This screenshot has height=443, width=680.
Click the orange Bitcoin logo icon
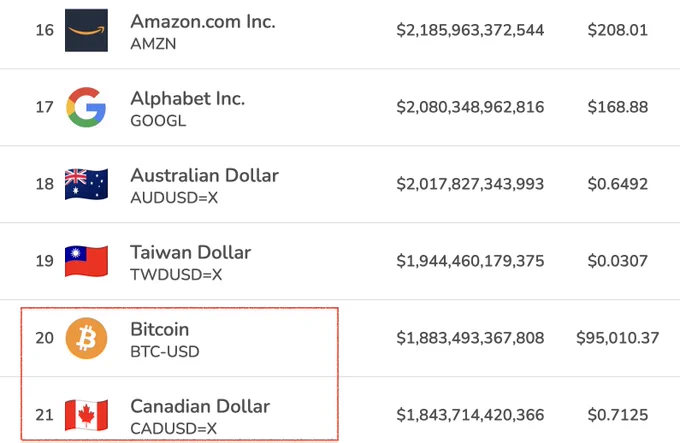click(x=86, y=338)
